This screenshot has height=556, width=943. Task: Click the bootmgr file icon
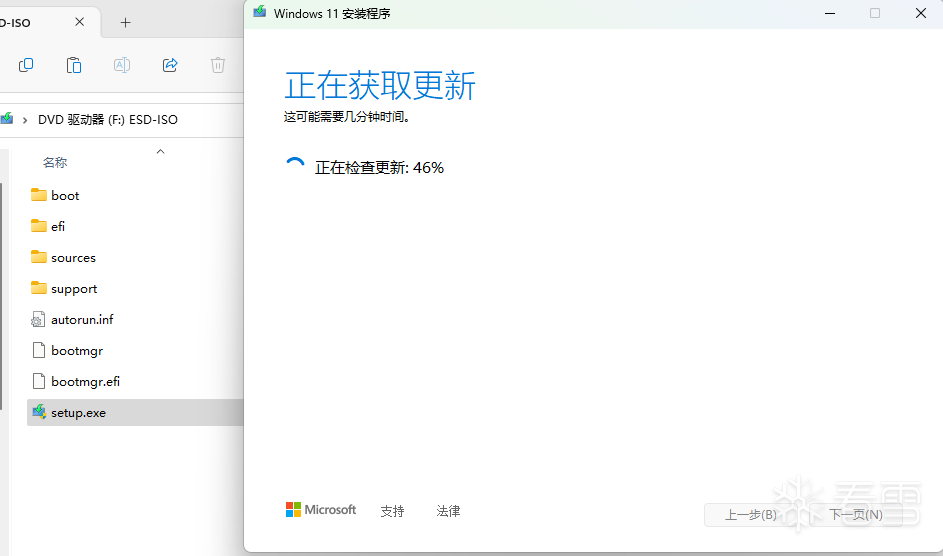tap(38, 350)
